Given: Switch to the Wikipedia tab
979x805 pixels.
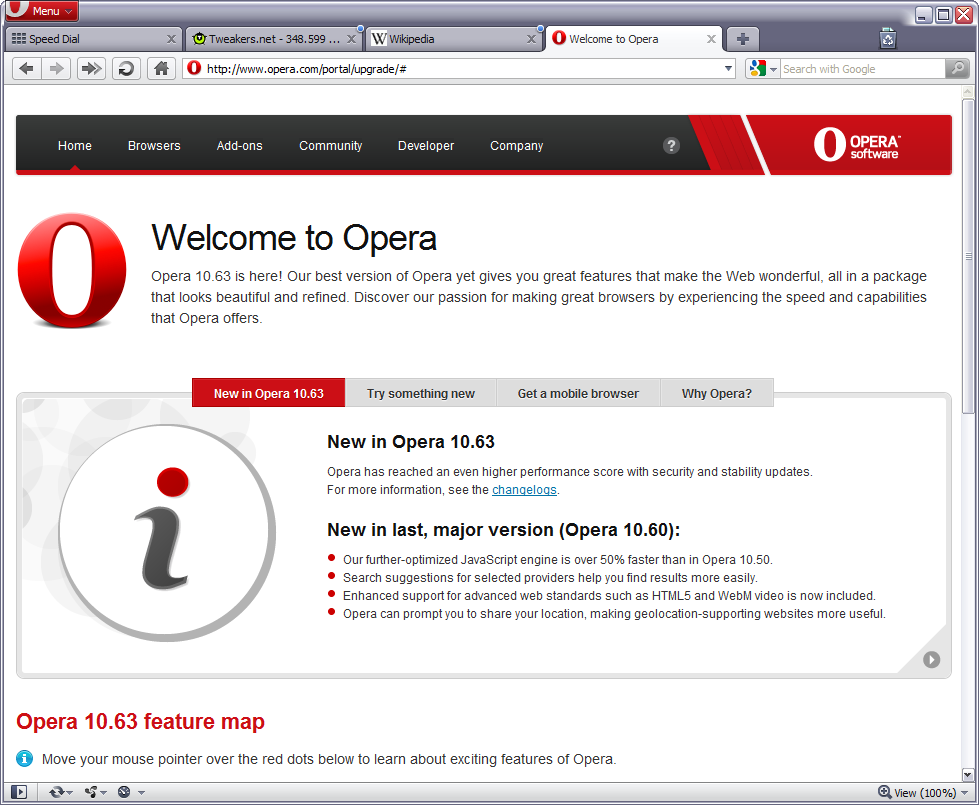Looking at the screenshot, I should click(x=453, y=39).
